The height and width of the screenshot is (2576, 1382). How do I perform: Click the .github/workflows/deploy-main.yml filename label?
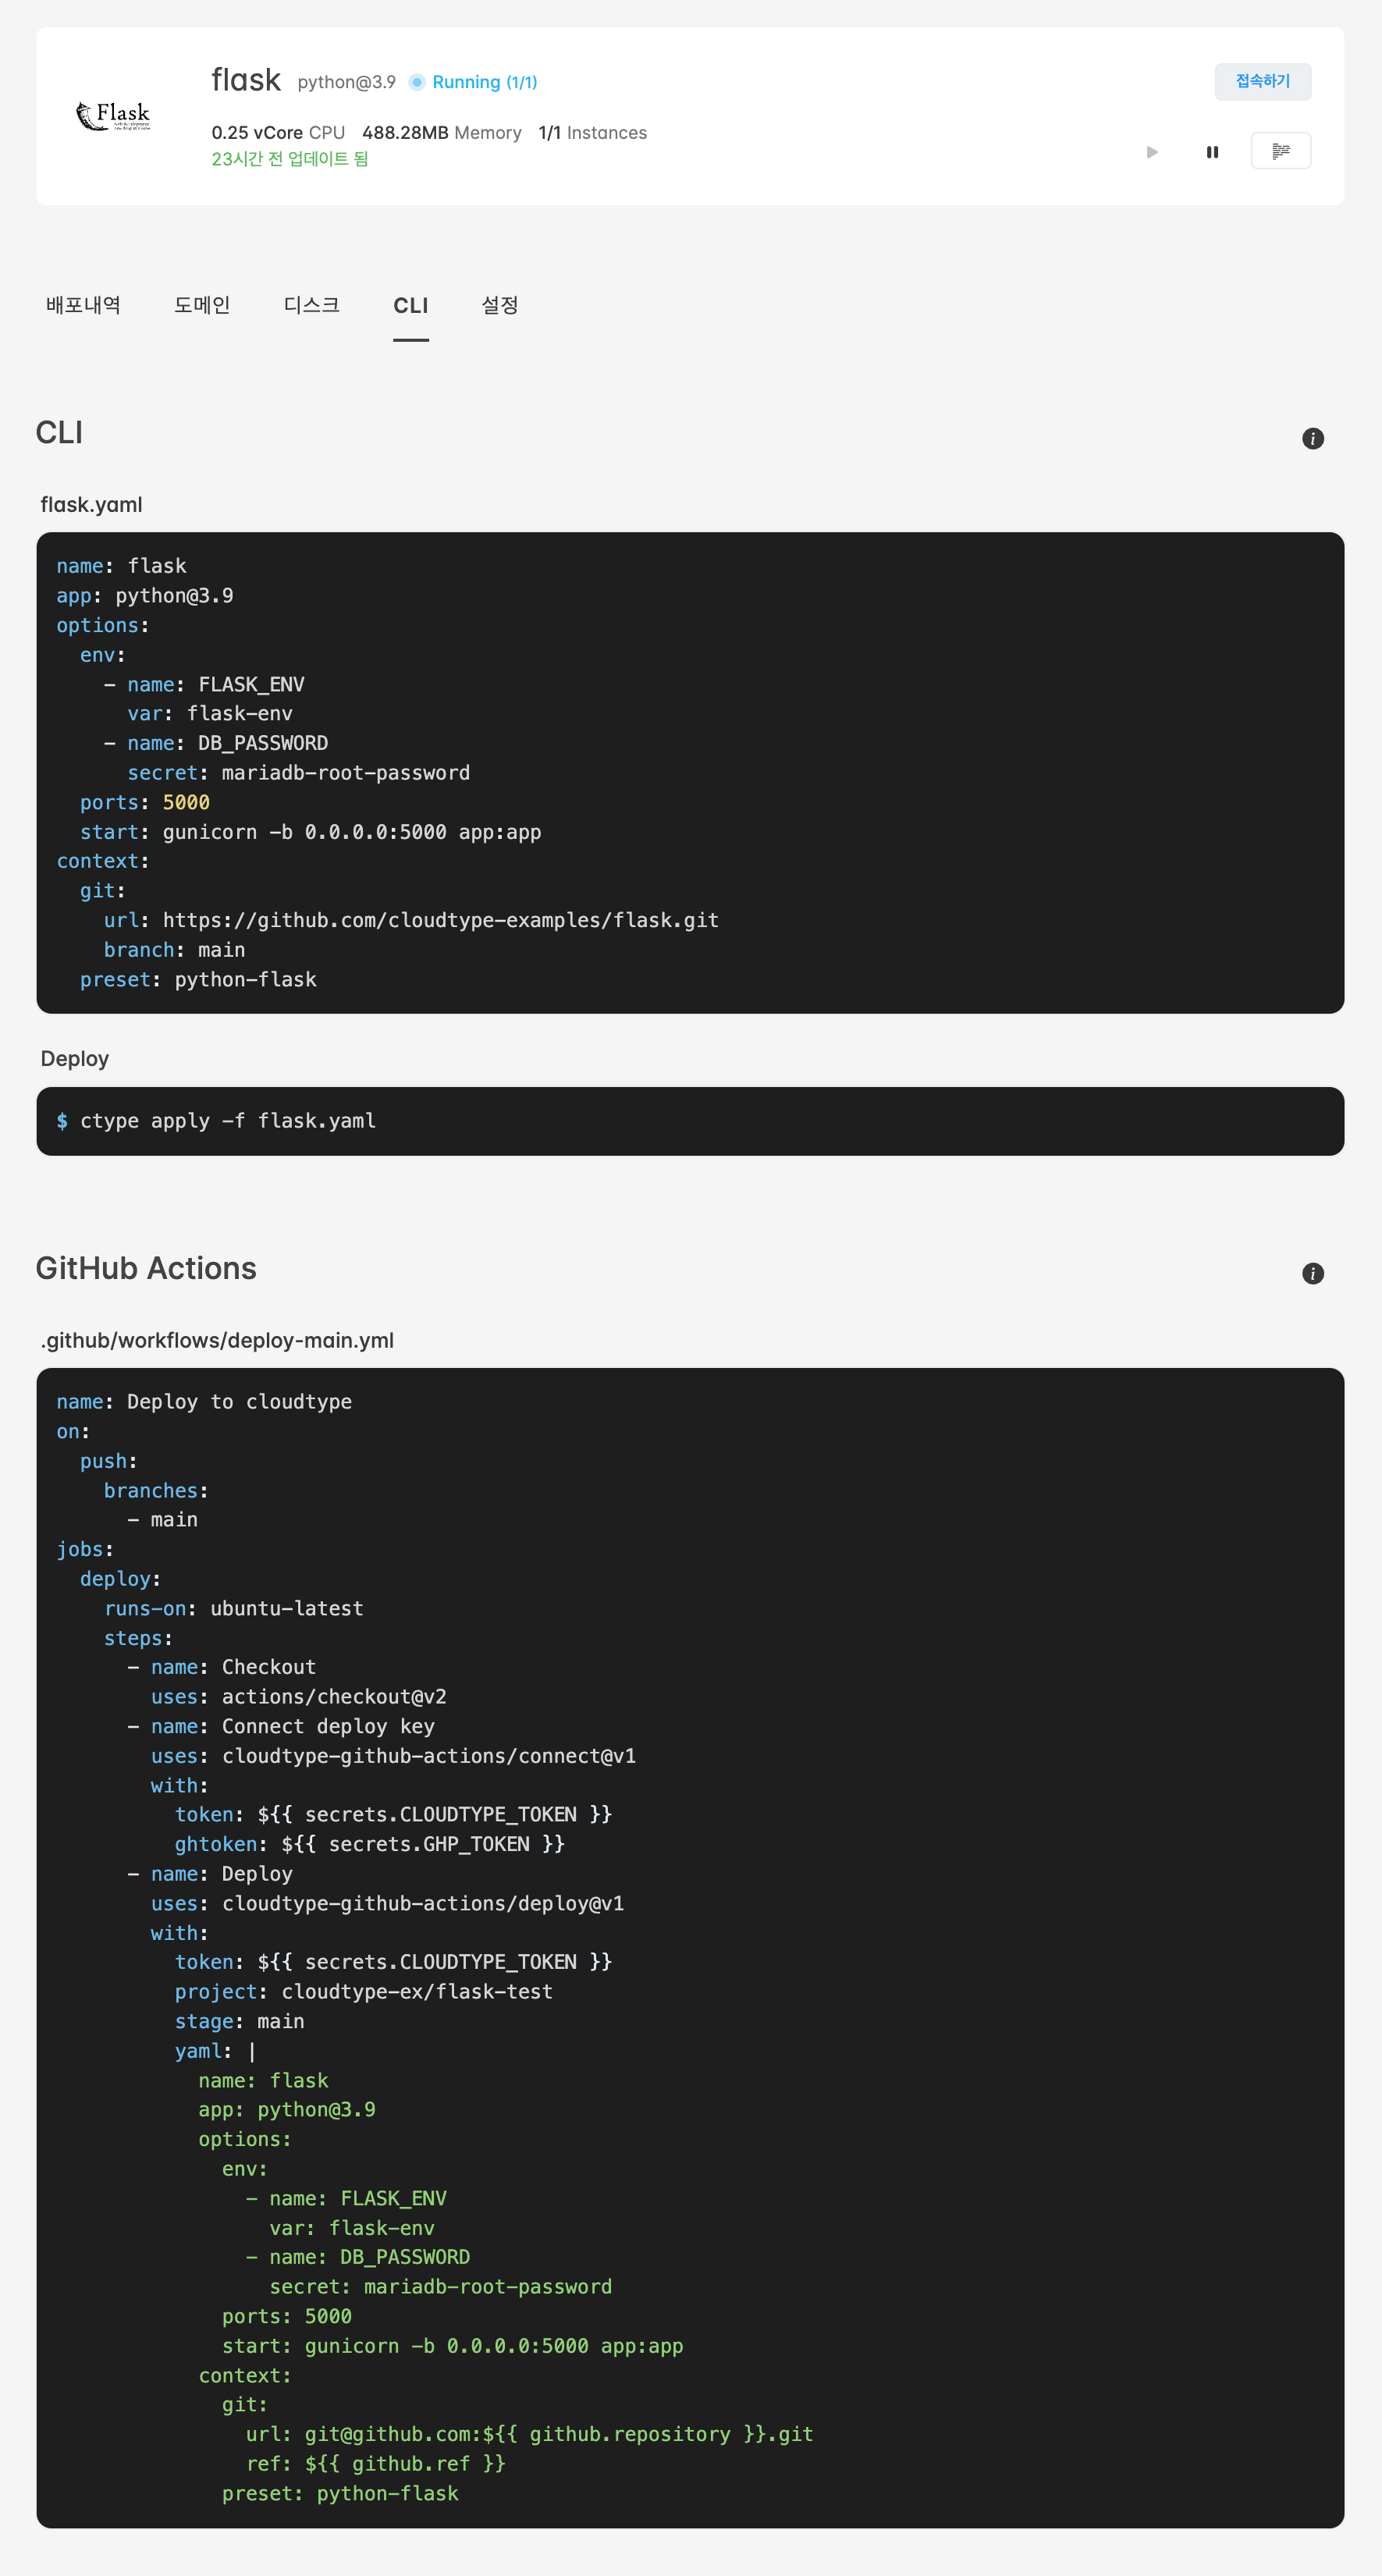[216, 1340]
